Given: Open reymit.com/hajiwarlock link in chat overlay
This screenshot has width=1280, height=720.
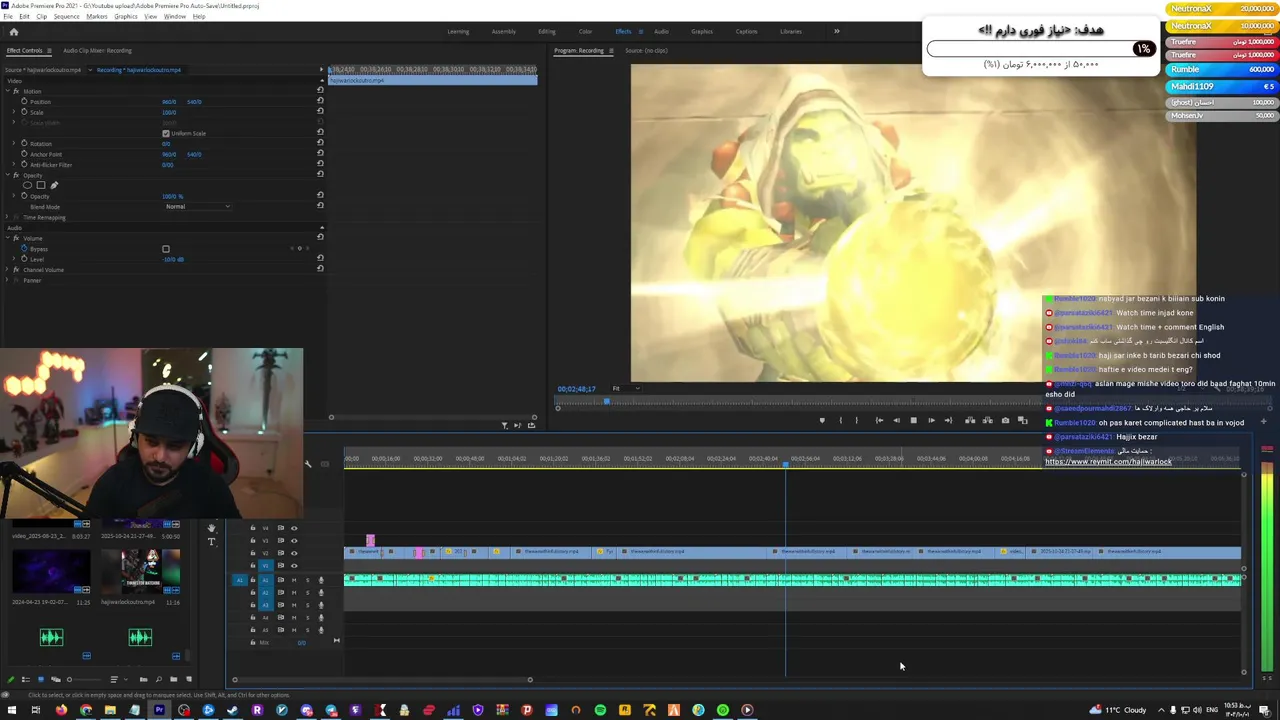Looking at the screenshot, I should (1108, 462).
